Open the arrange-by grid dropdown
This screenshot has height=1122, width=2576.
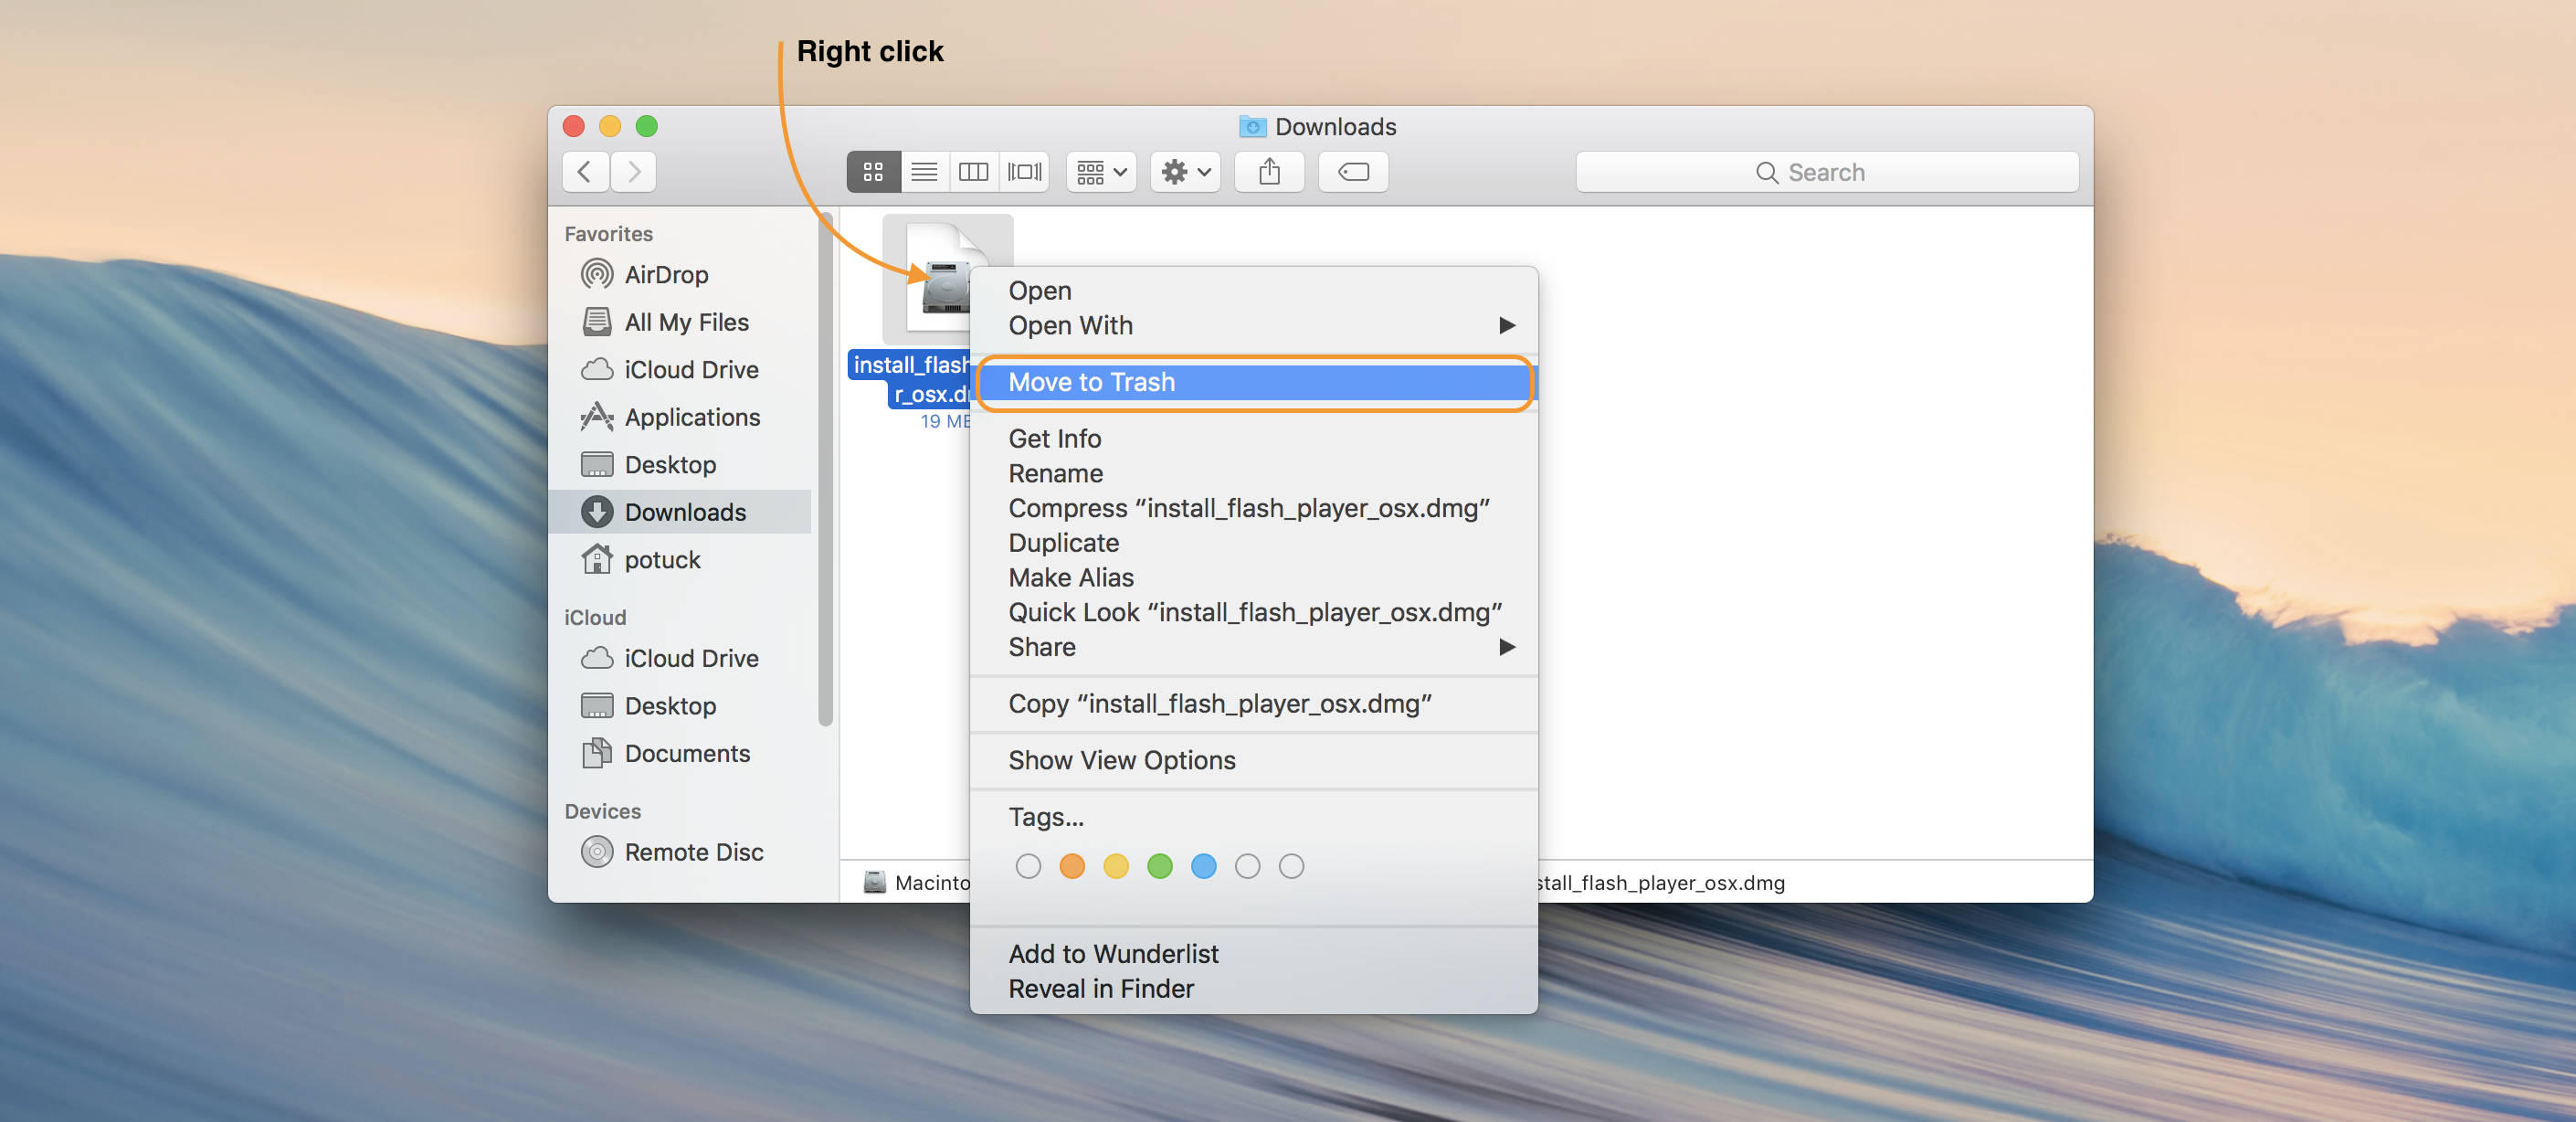(1101, 172)
